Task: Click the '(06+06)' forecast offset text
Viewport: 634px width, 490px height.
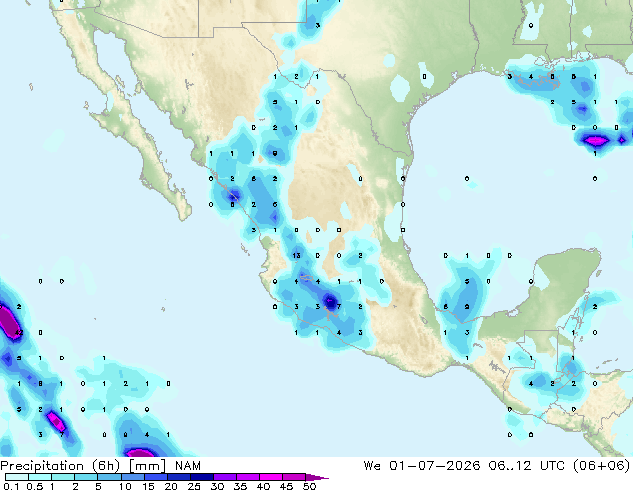Action: point(602,466)
